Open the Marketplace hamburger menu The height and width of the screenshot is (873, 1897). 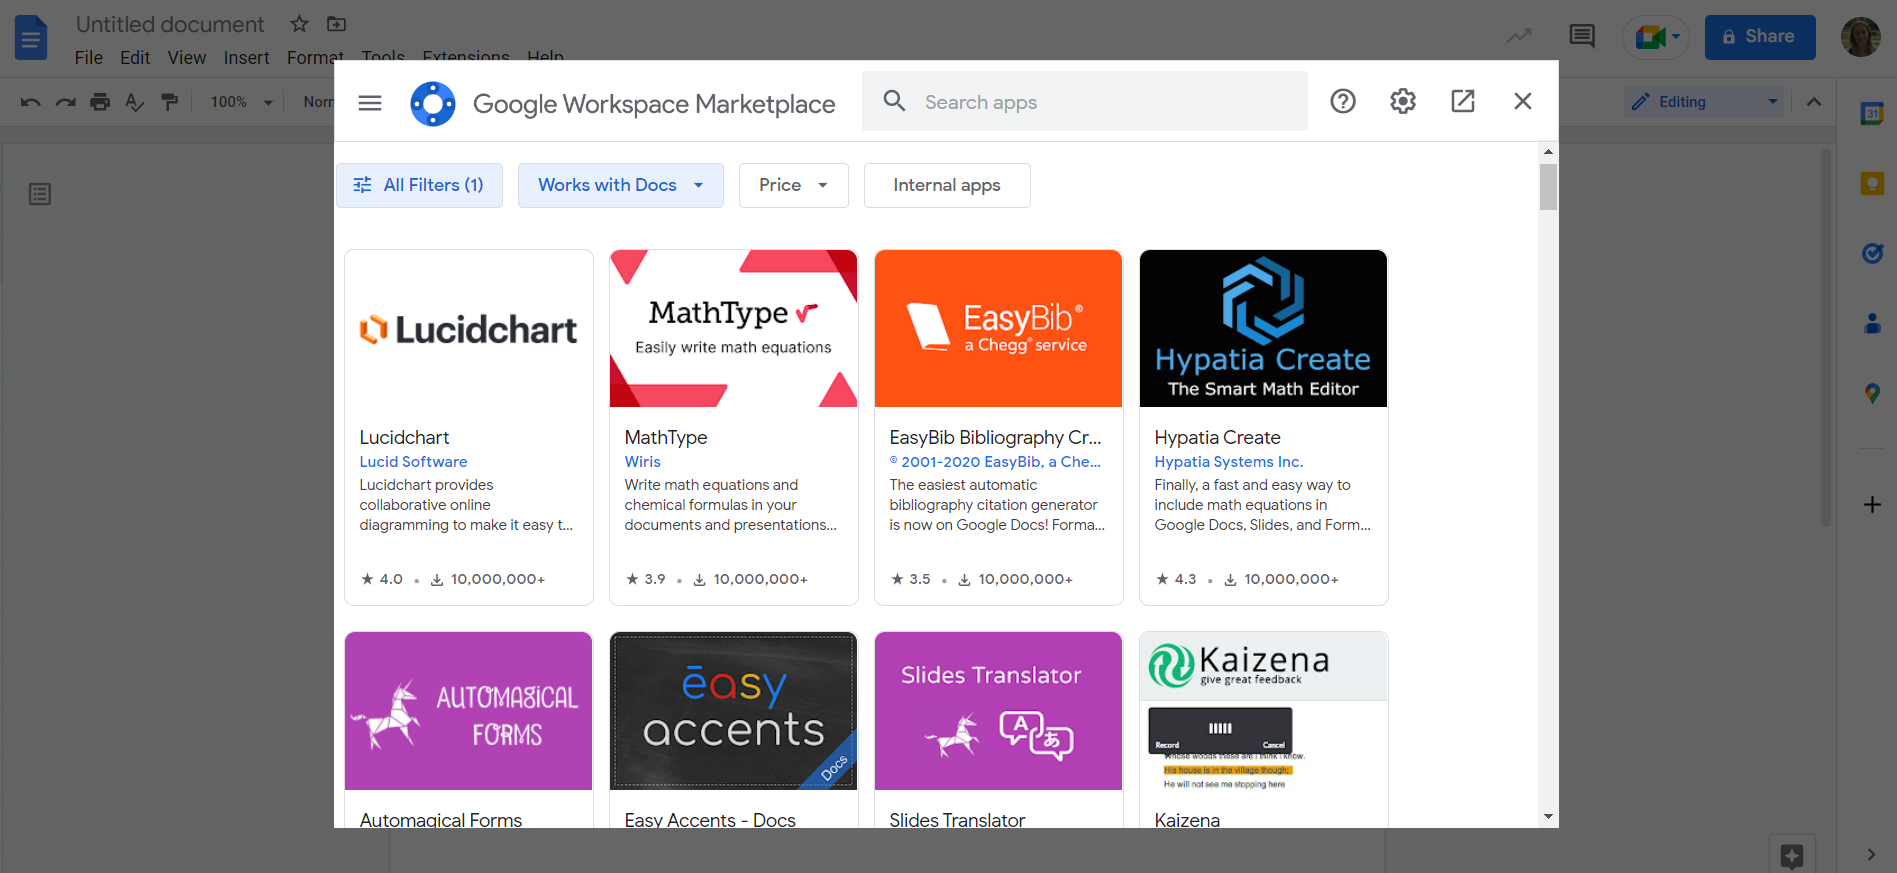(370, 103)
